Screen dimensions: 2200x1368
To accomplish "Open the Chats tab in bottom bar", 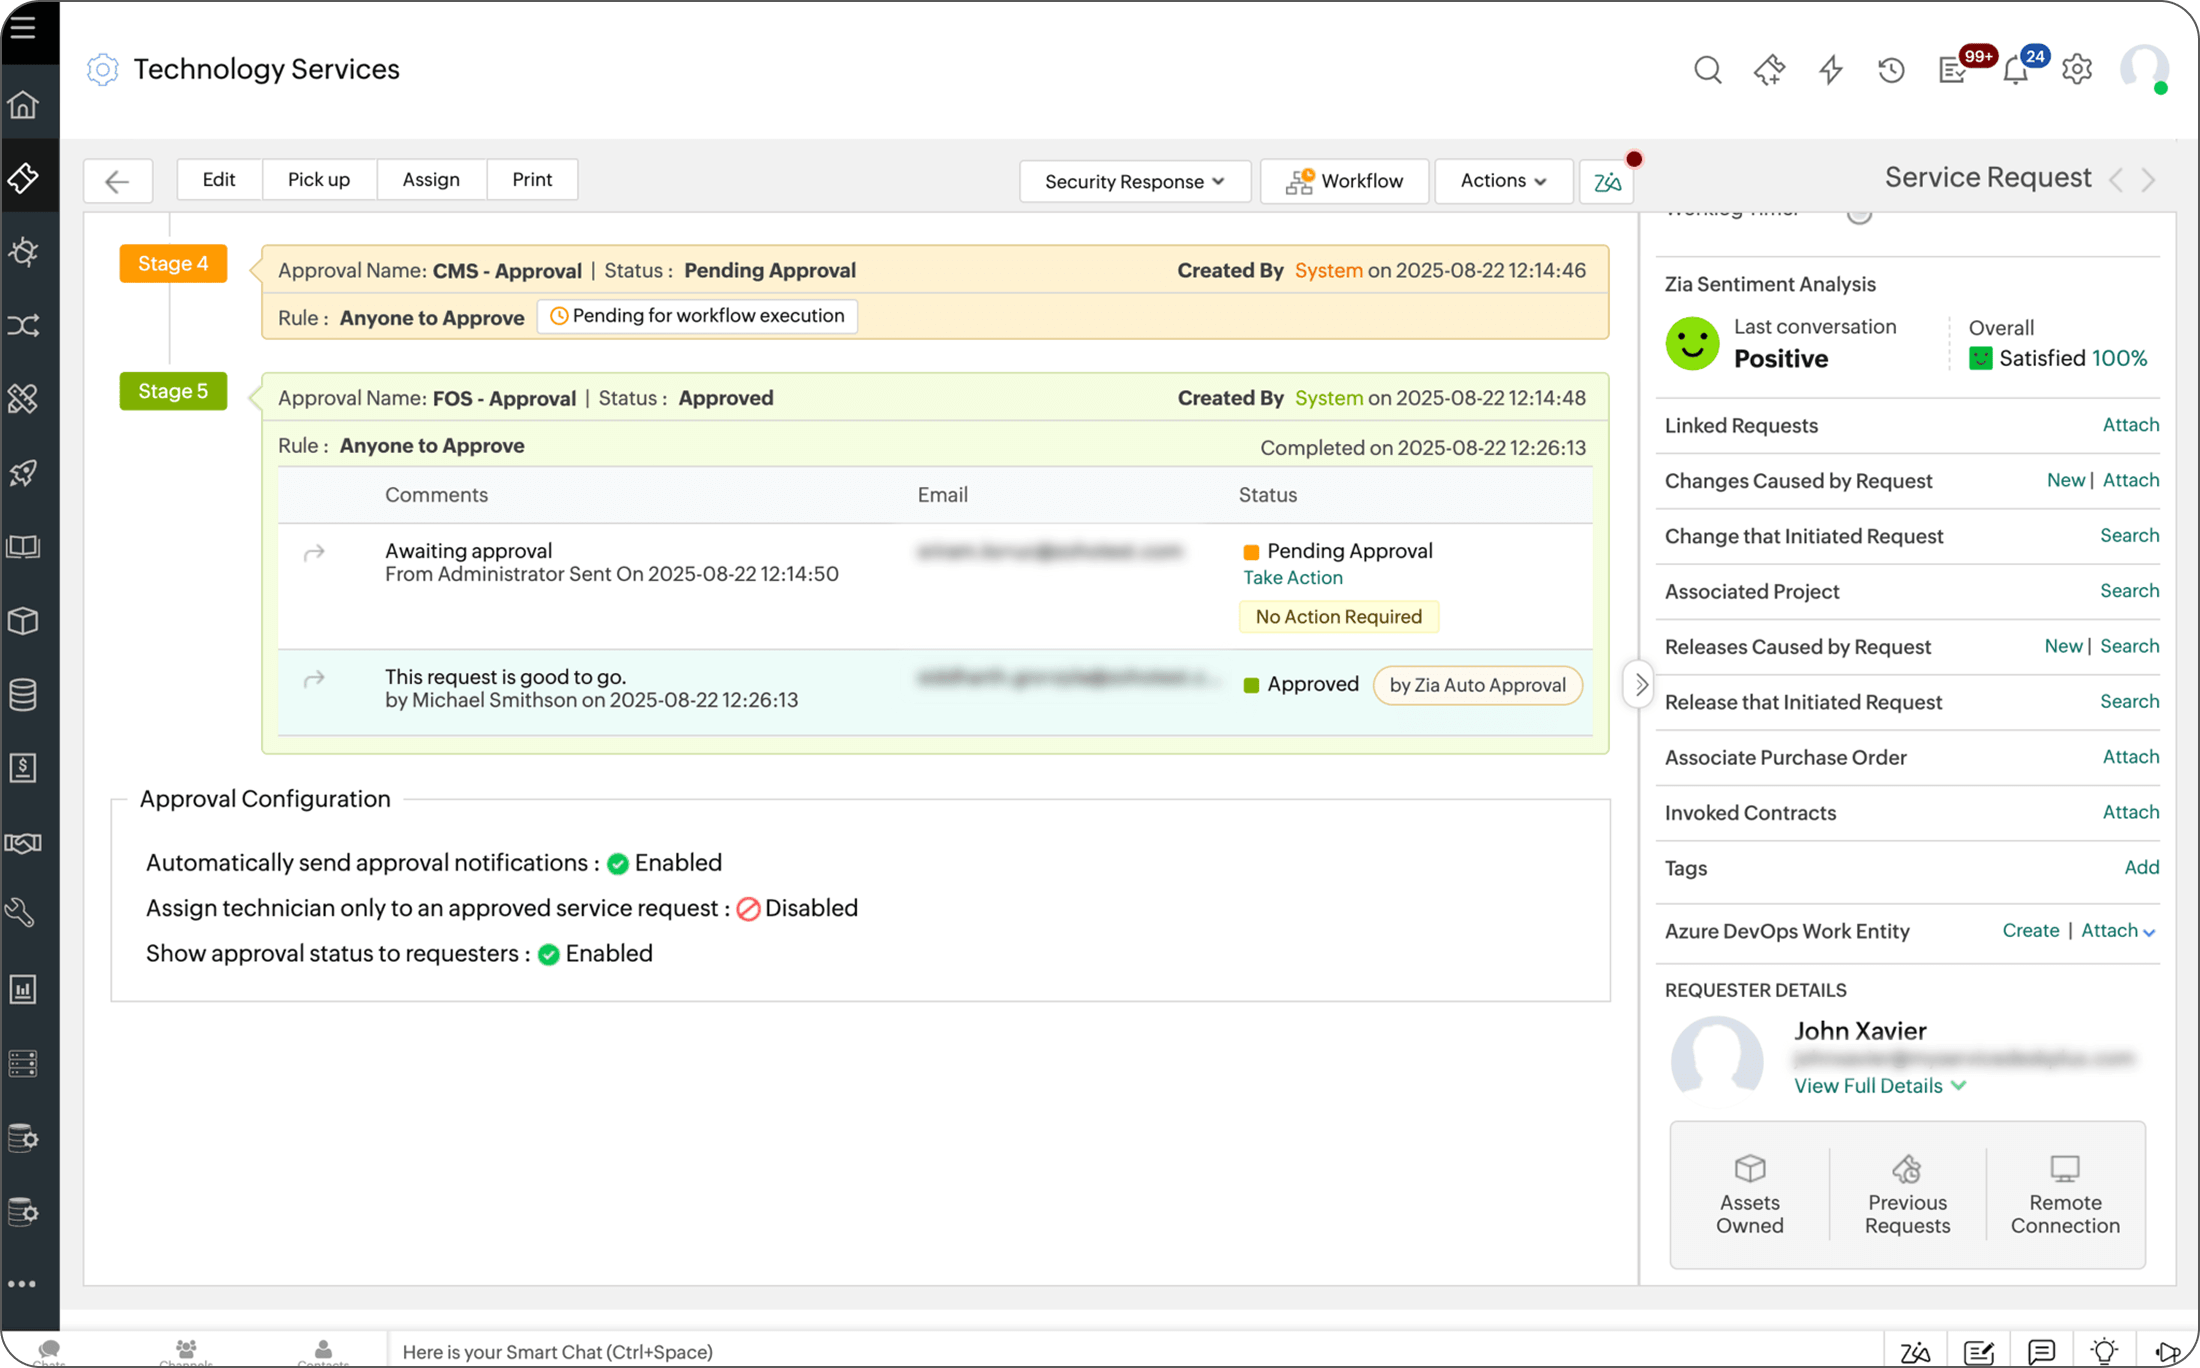I will 48,1350.
